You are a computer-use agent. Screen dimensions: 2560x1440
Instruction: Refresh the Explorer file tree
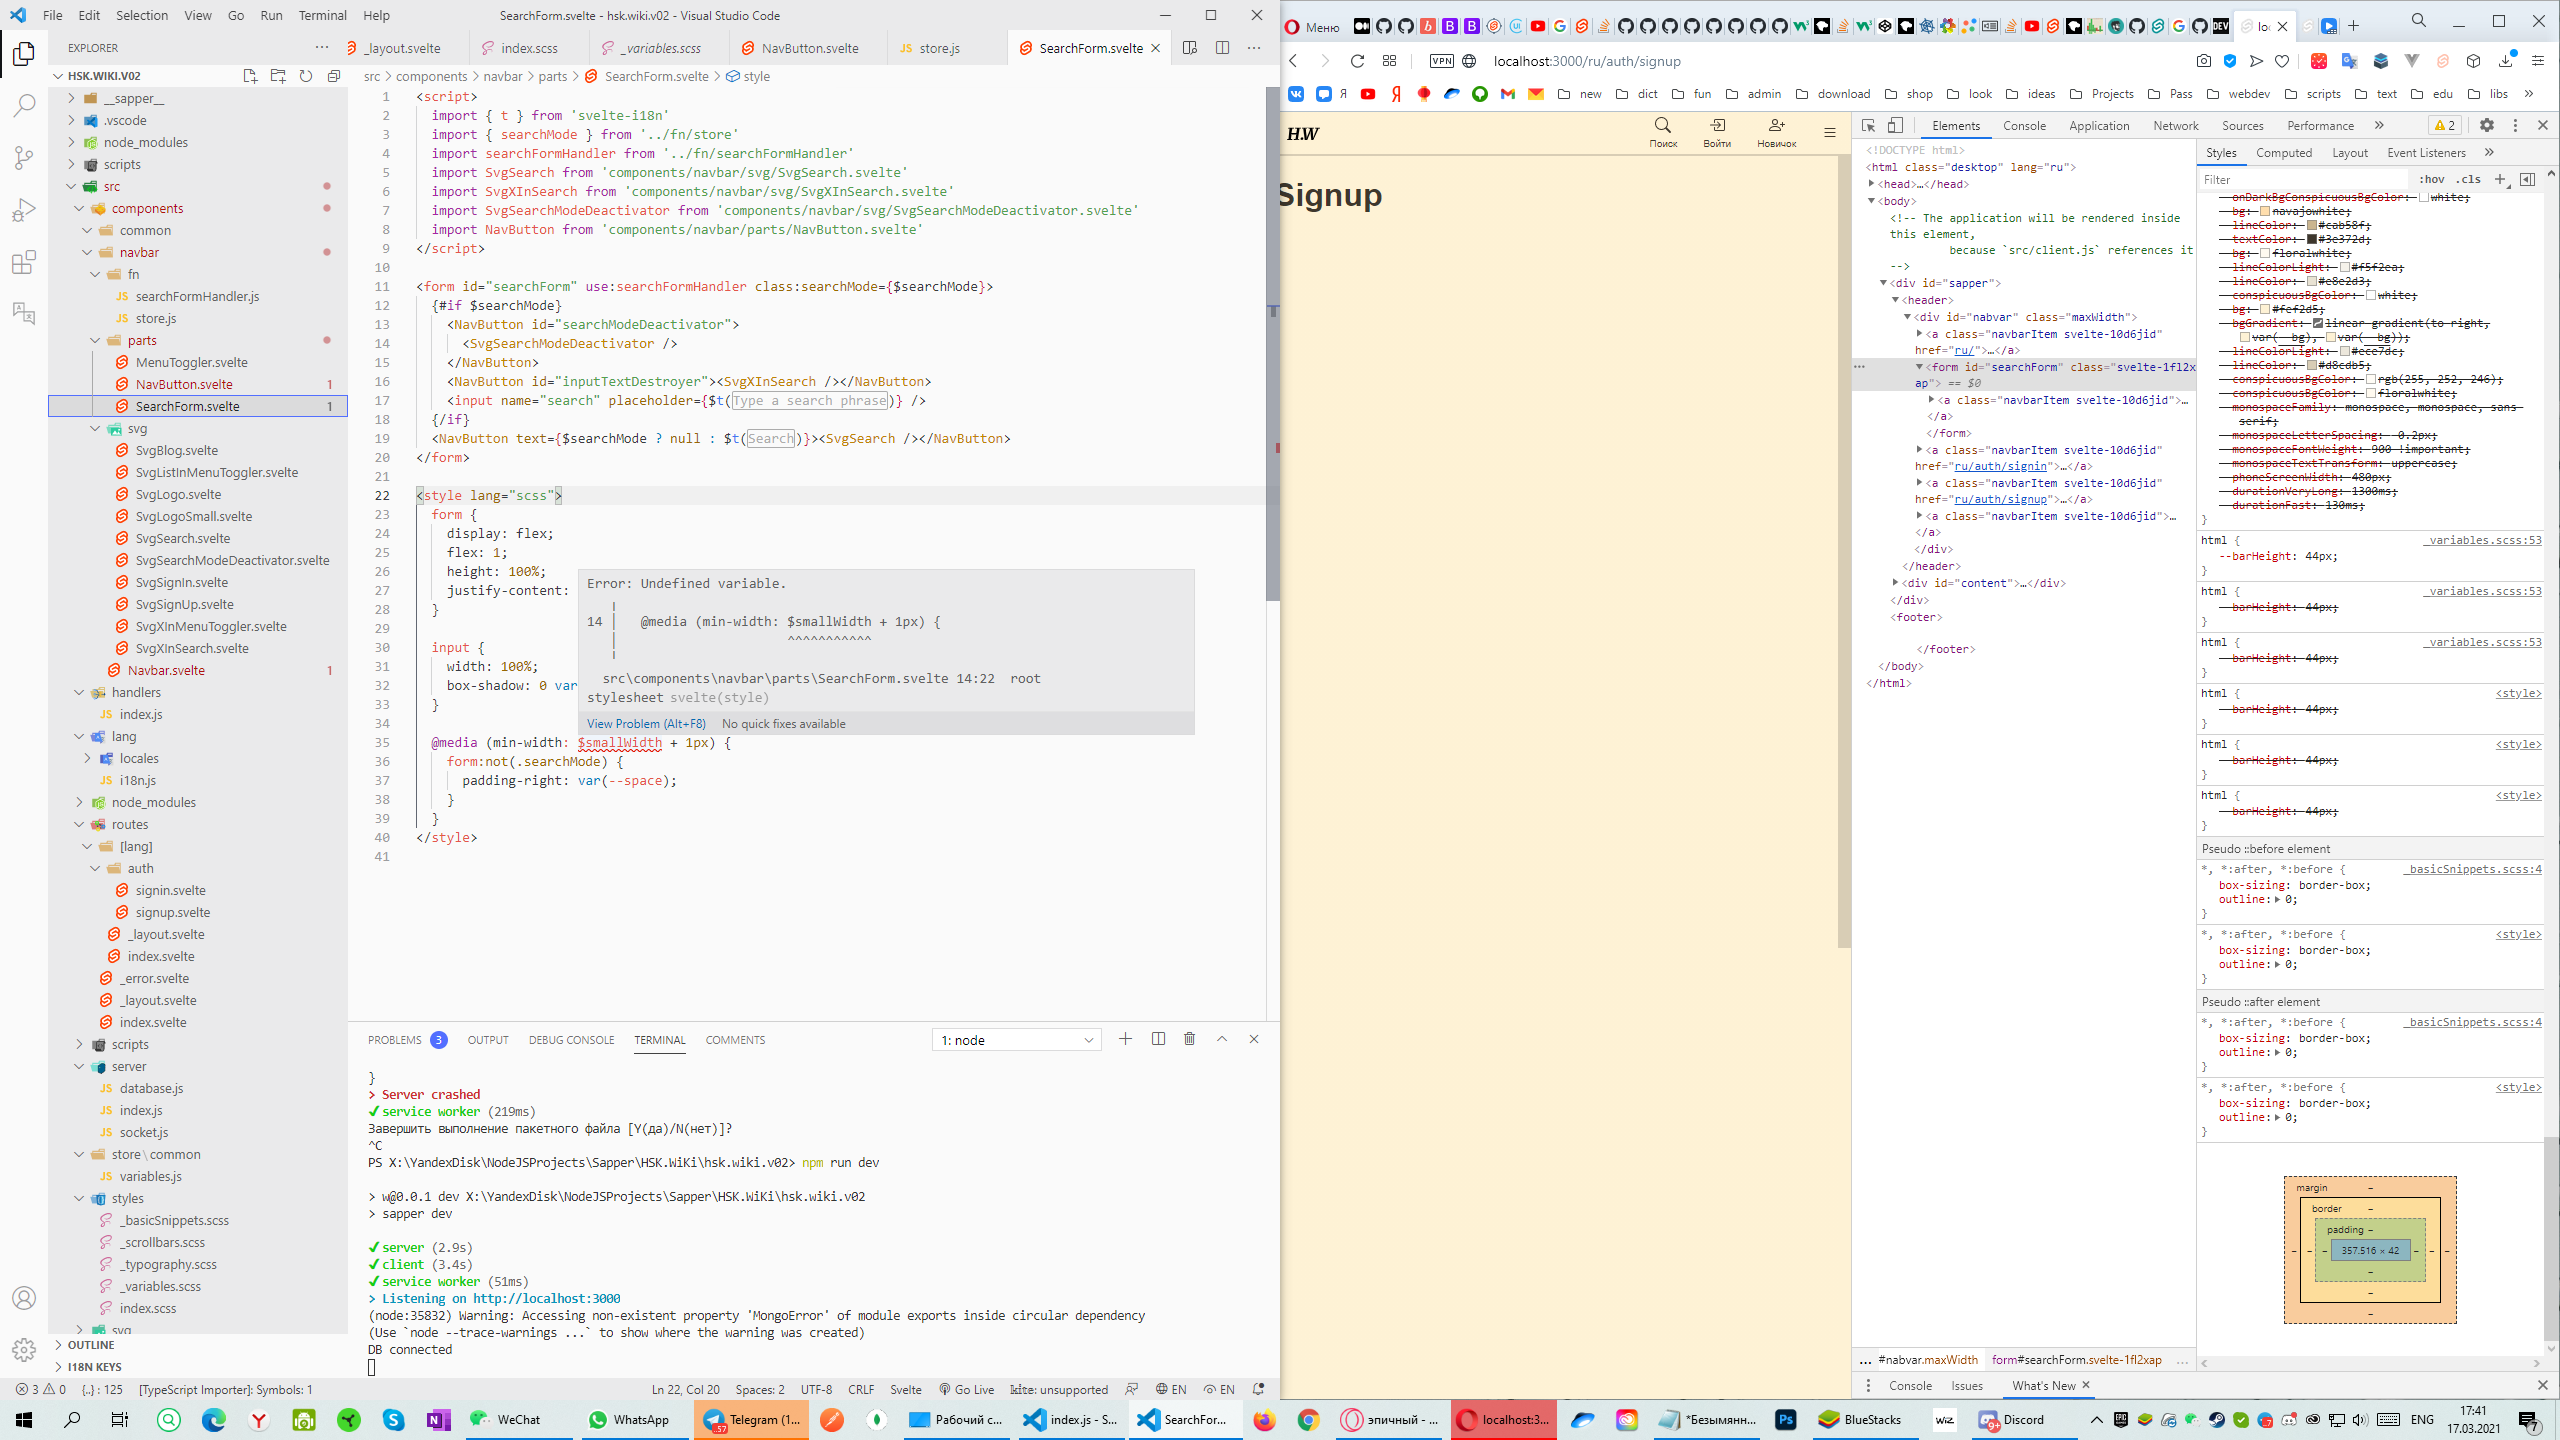pyautogui.click(x=306, y=76)
